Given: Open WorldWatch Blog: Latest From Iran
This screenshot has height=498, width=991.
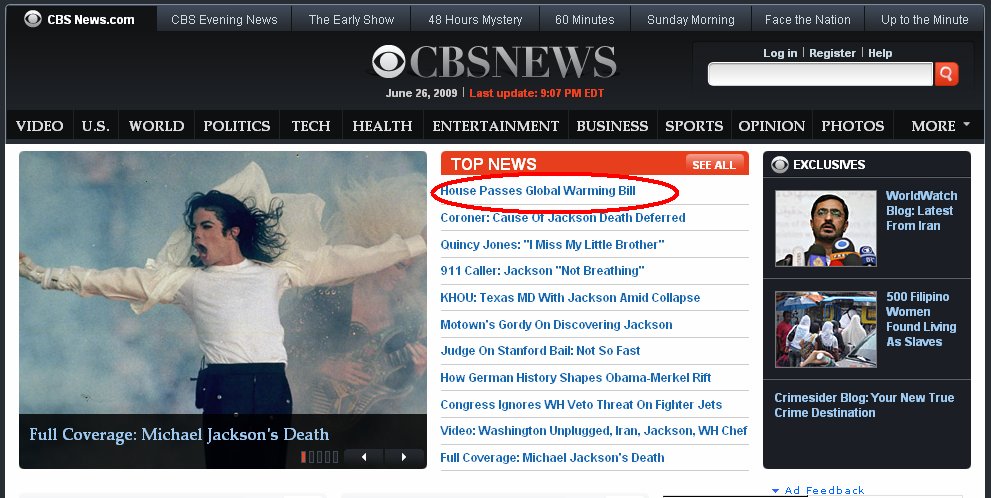Looking at the screenshot, I should tap(921, 210).
